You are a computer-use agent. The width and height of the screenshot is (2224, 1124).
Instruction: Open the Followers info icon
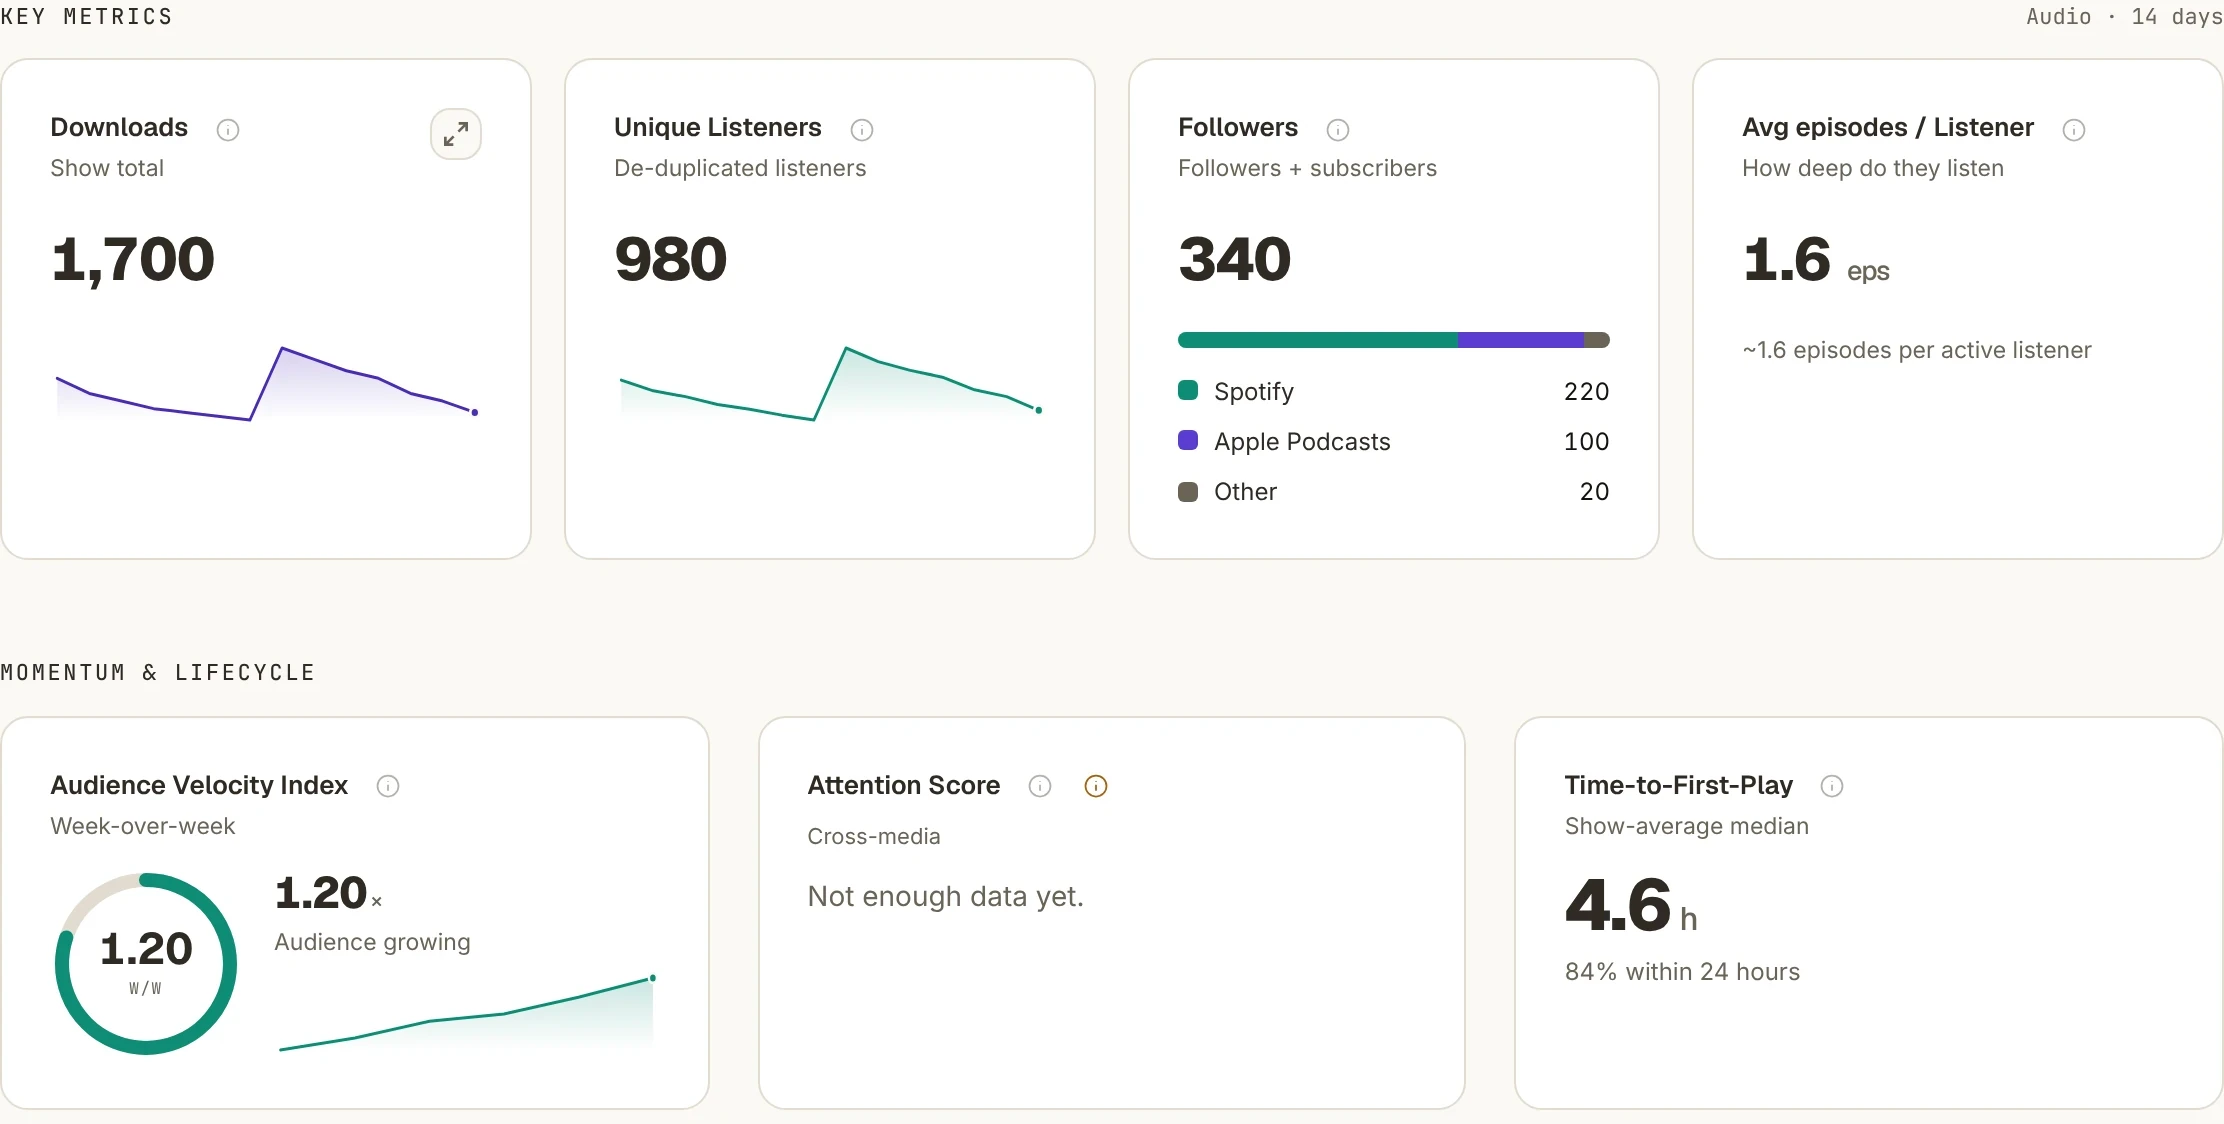click(1338, 130)
